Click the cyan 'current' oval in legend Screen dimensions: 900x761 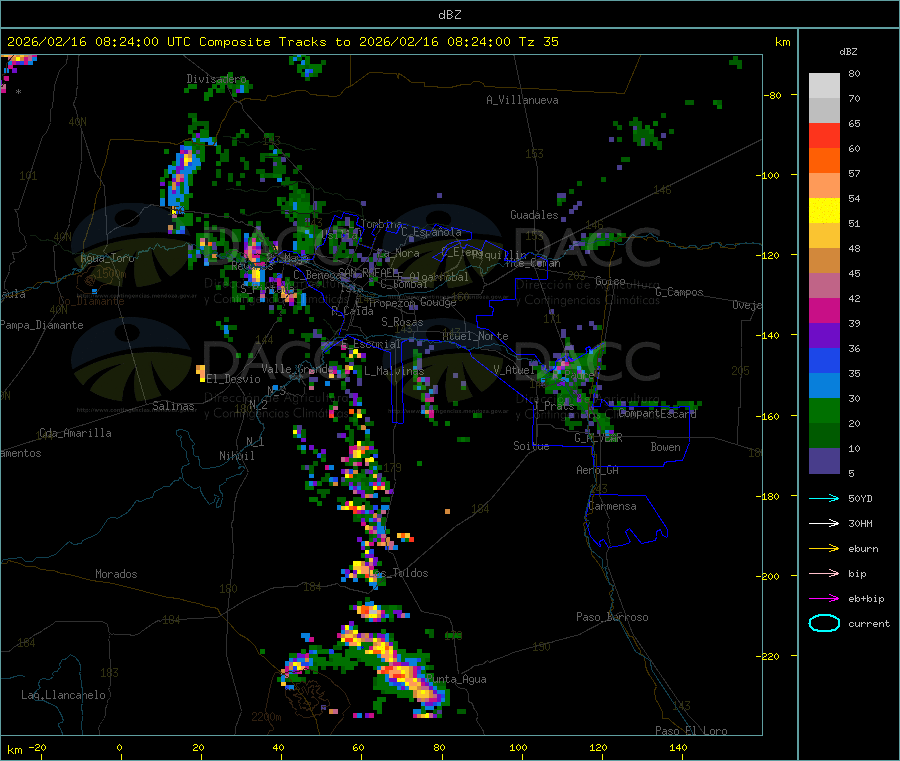tap(824, 623)
